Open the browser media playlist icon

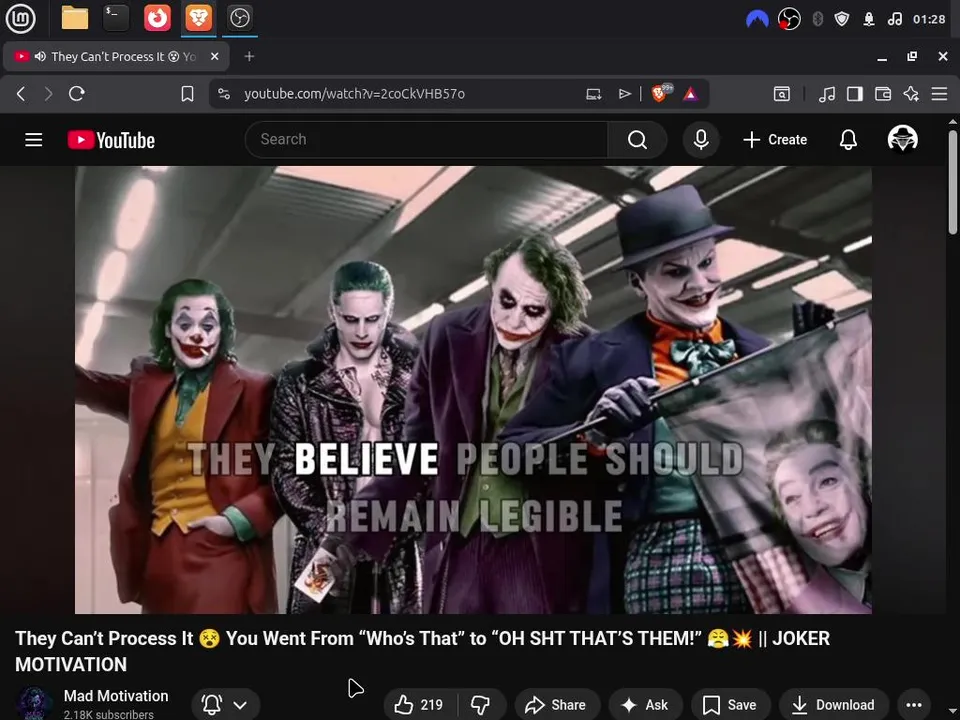pyautogui.click(x=827, y=94)
